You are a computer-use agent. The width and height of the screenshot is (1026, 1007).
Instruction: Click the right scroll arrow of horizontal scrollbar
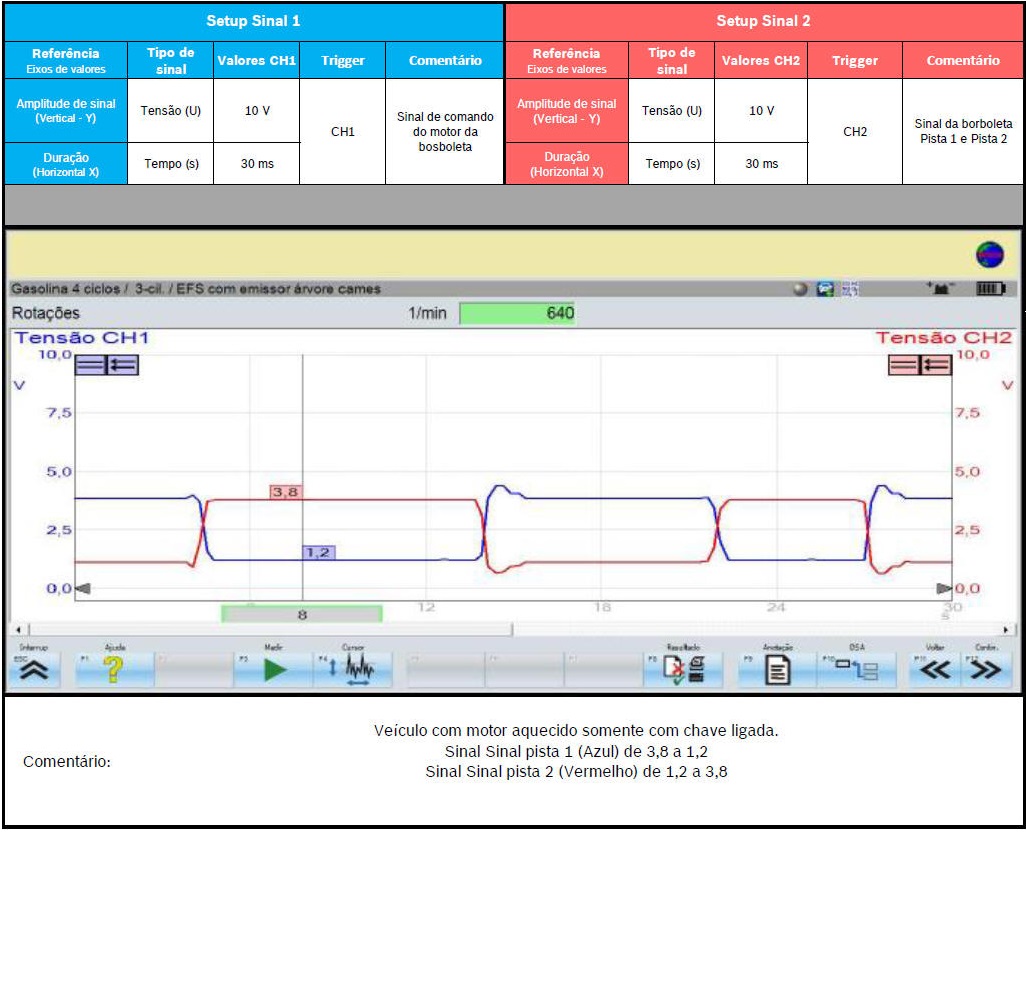coord(1007,630)
